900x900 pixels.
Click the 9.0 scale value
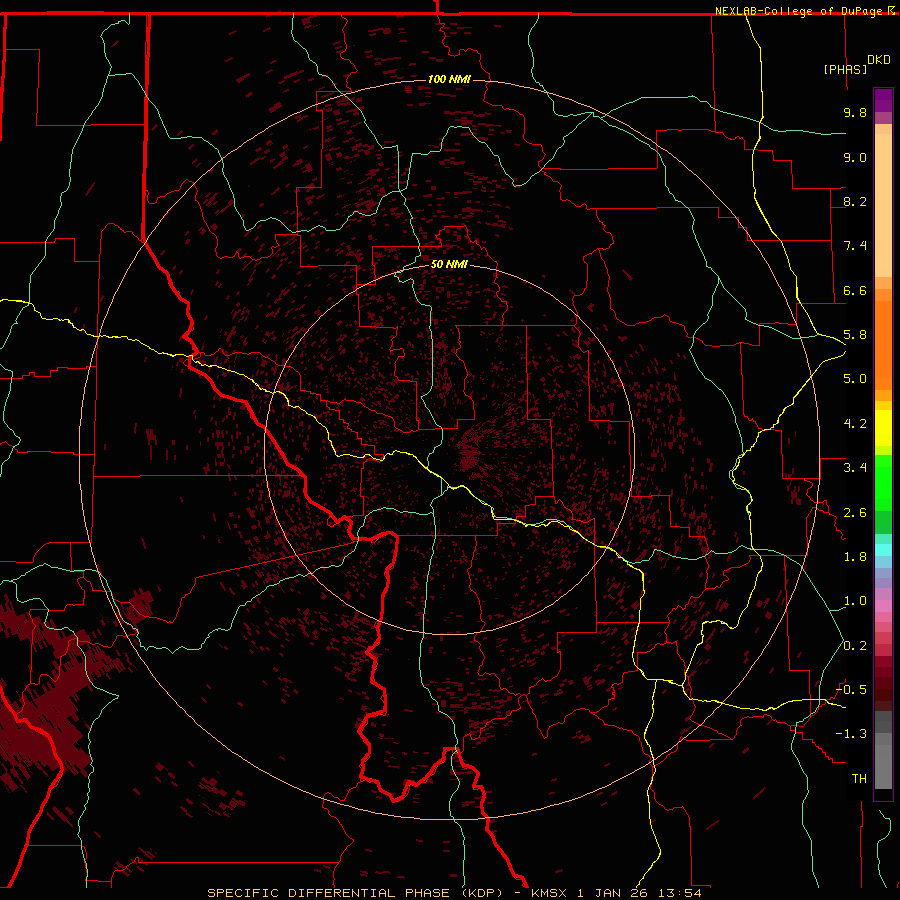(x=855, y=157)
